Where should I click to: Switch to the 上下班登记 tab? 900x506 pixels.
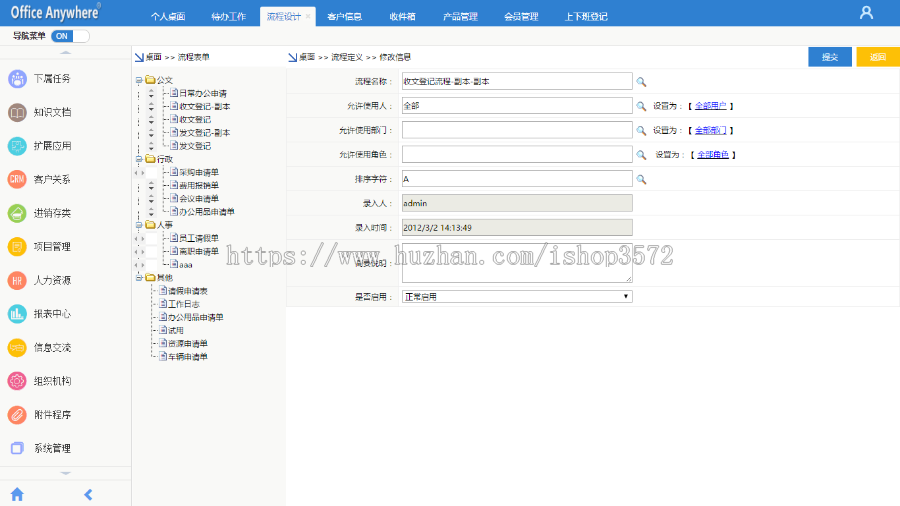point(586,17)
